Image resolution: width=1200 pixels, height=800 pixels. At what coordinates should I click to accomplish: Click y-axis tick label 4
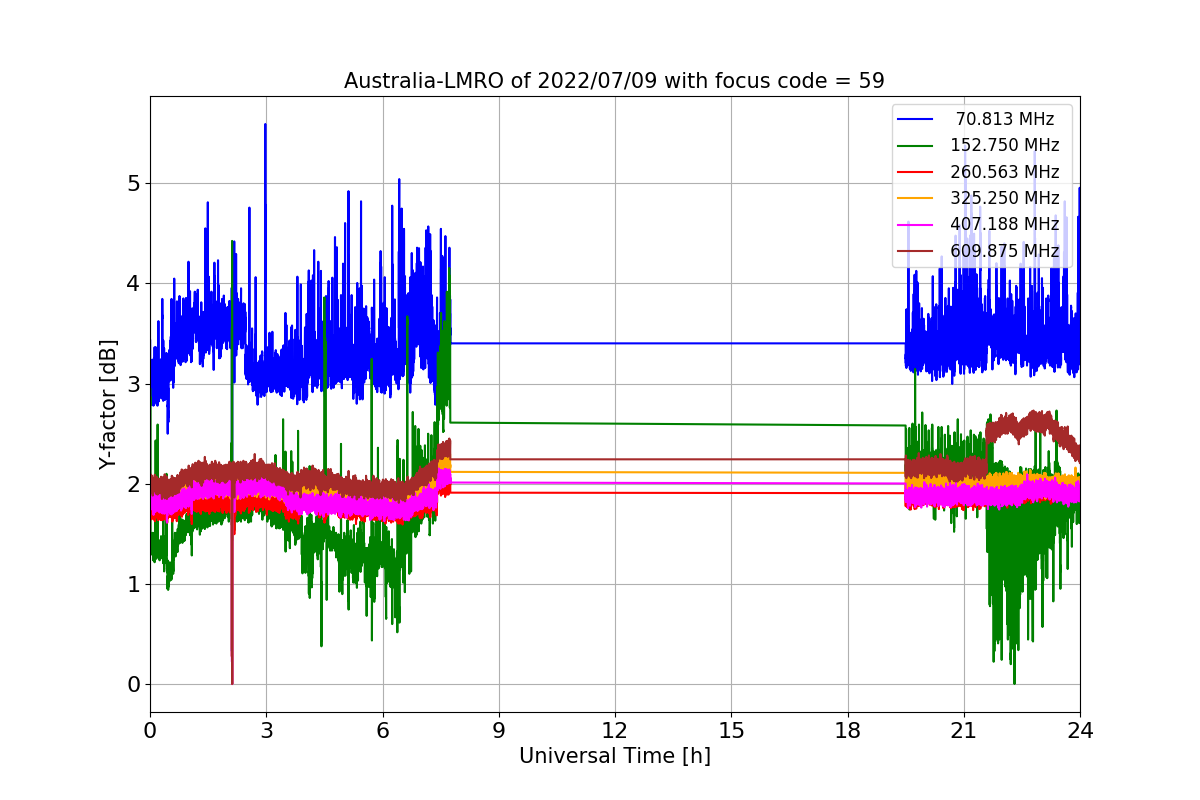[132, 284]
